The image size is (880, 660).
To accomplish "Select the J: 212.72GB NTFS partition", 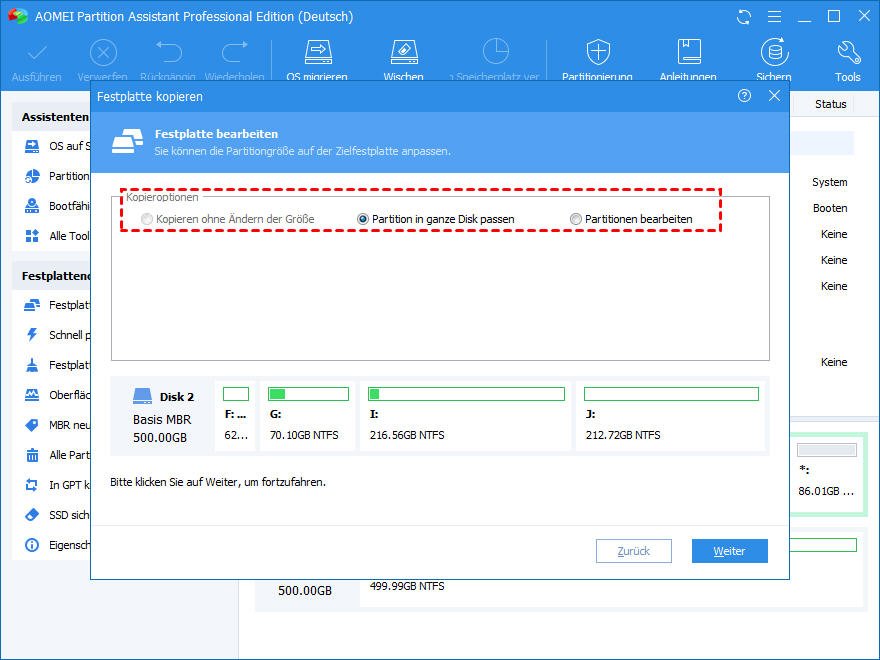I will point(671,416).
